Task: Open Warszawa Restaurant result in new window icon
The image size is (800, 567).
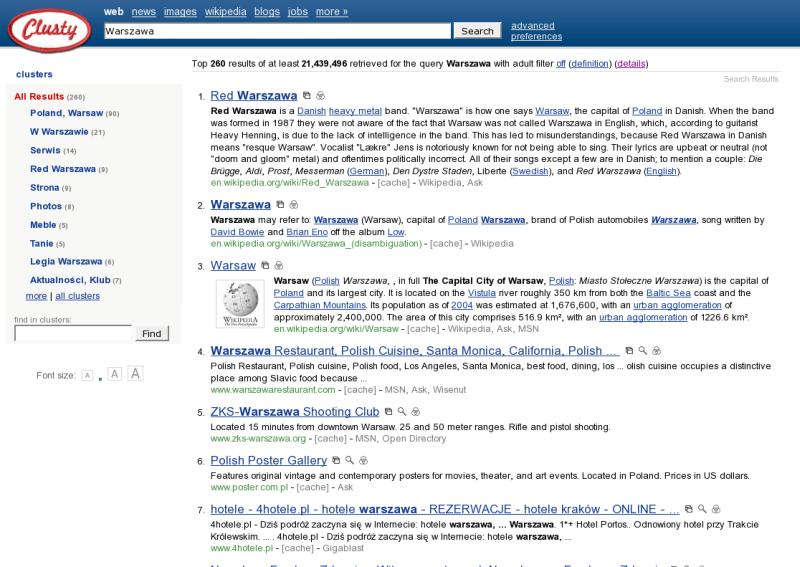Action: pos(629,351)
